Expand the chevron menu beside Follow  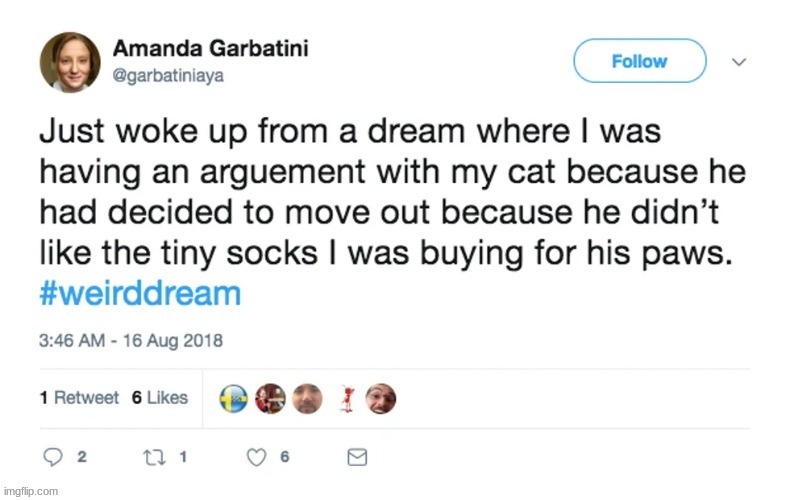tap(739, 62)
